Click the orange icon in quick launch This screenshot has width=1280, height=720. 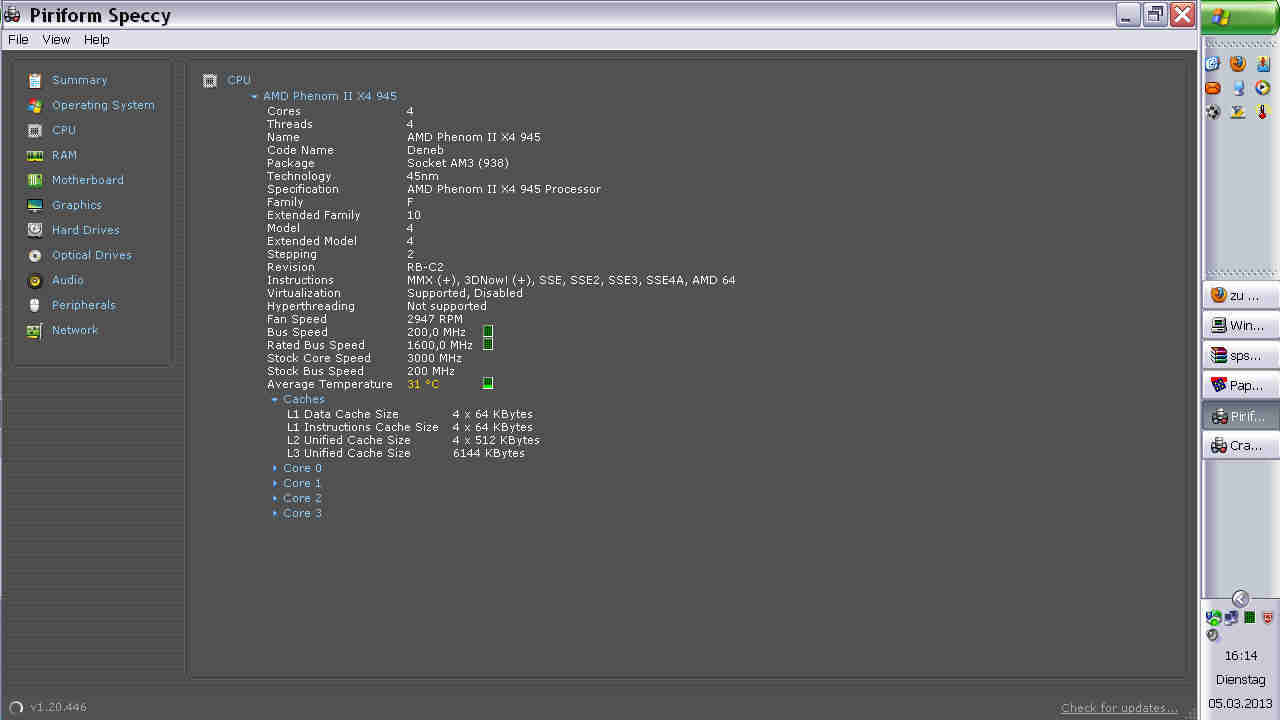(x=1213, y=88)
